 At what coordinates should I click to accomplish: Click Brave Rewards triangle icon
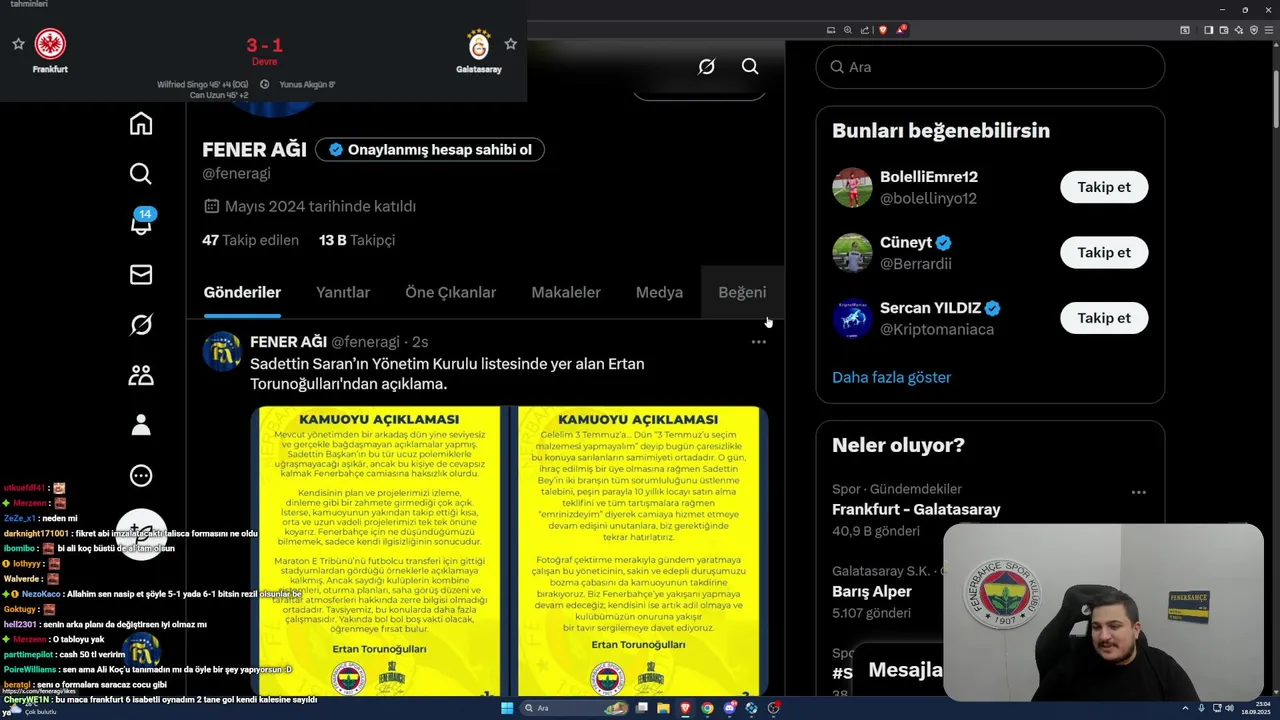(901, 30)
